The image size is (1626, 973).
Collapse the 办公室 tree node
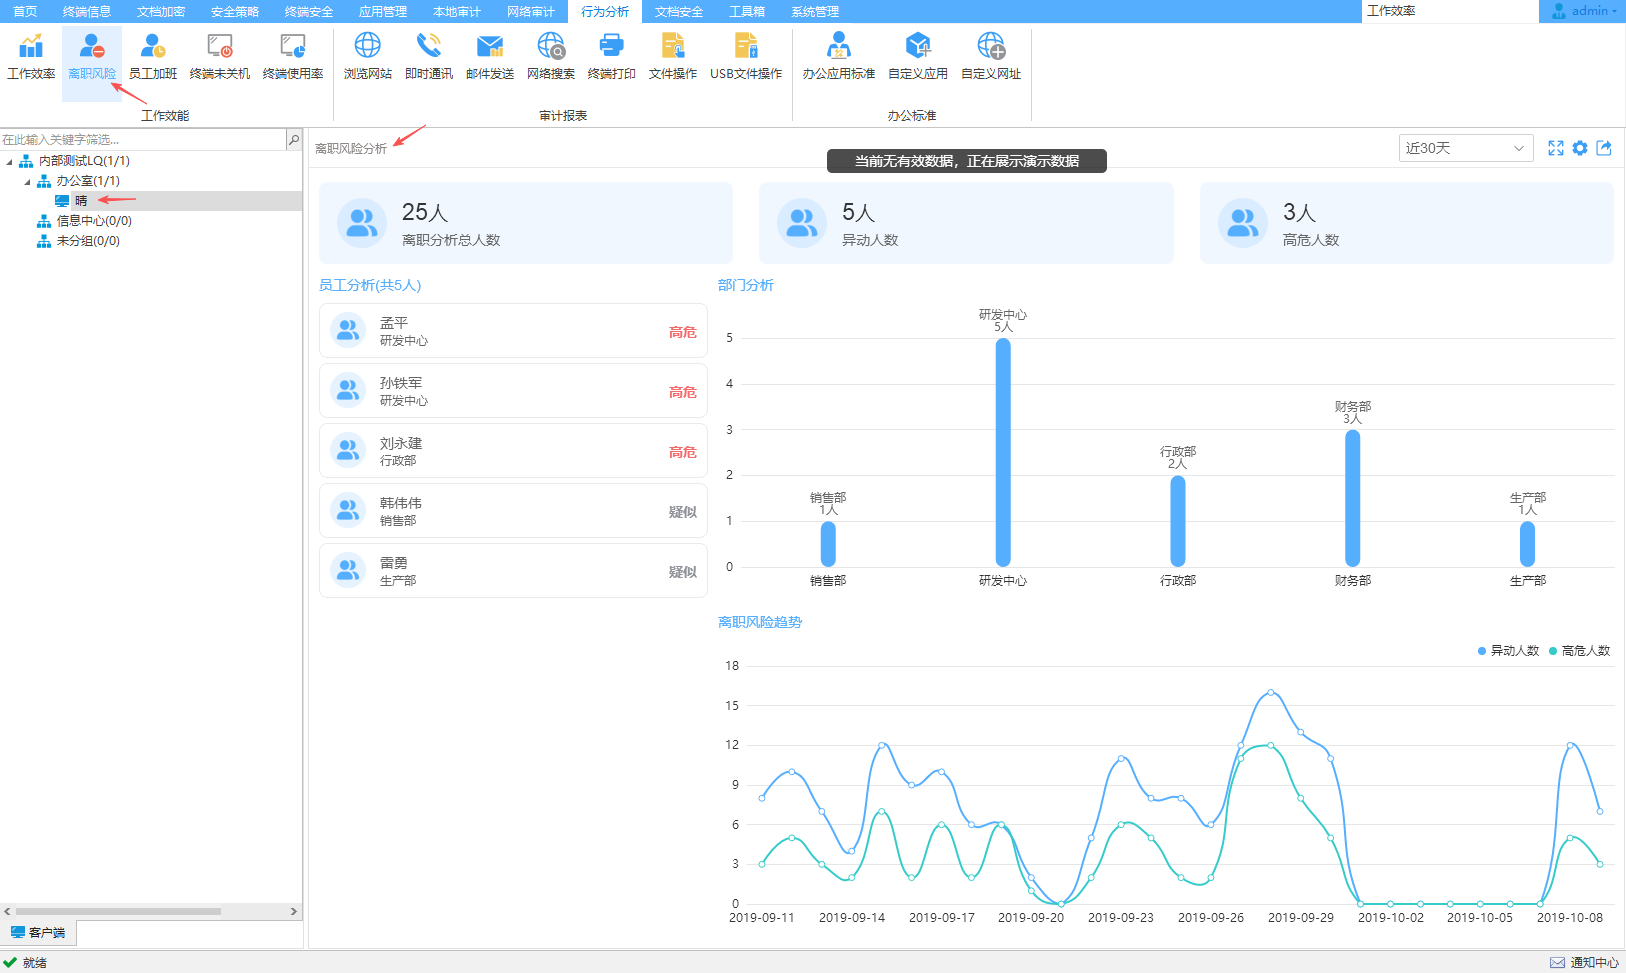coord(27,181)
